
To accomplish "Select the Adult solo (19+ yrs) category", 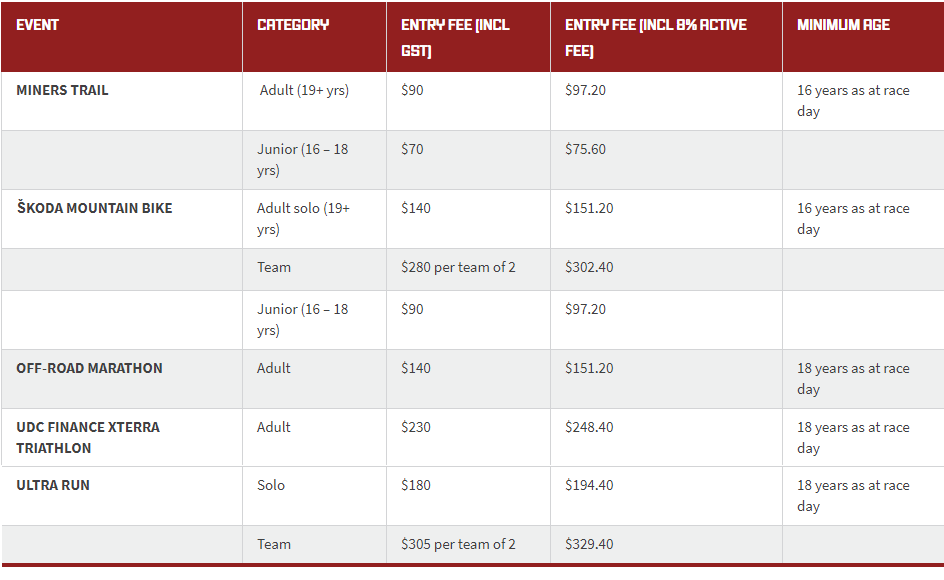I will [303, 219].
